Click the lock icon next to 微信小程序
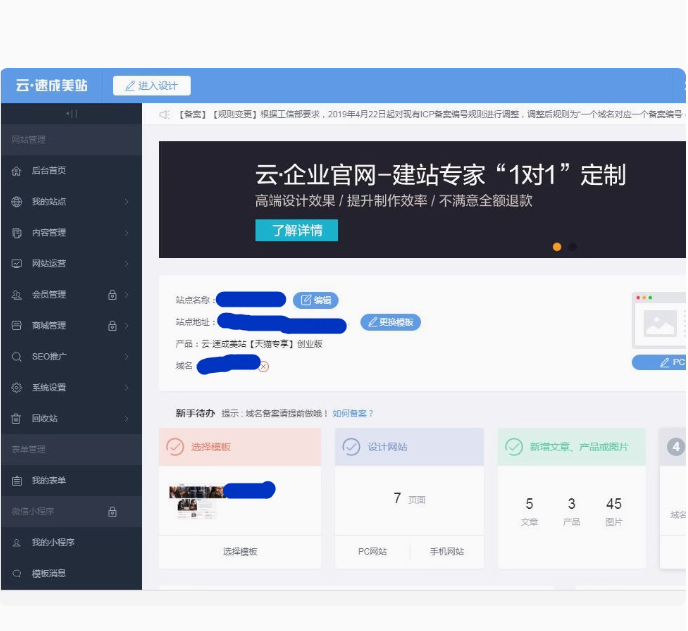Screen dimensions: 688x631 tap(112, 512)
